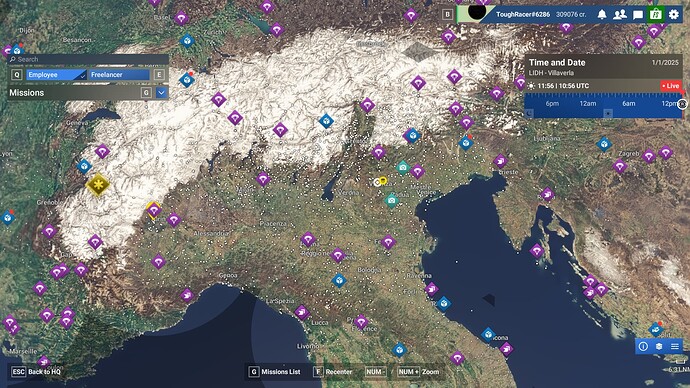Screen dimensions: 690x388
Task: Select the purple transport marker near Trieste
Action: (500, 161)
